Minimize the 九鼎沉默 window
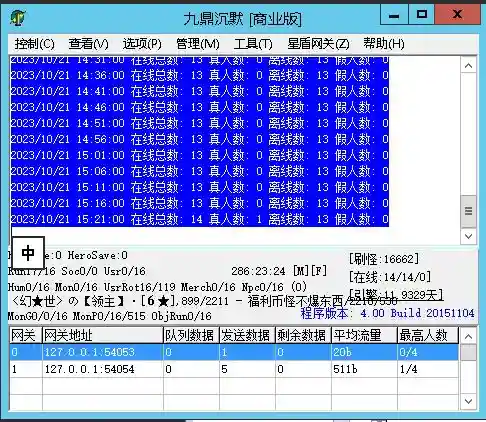486x422 pixels. (x=394, y=15)
